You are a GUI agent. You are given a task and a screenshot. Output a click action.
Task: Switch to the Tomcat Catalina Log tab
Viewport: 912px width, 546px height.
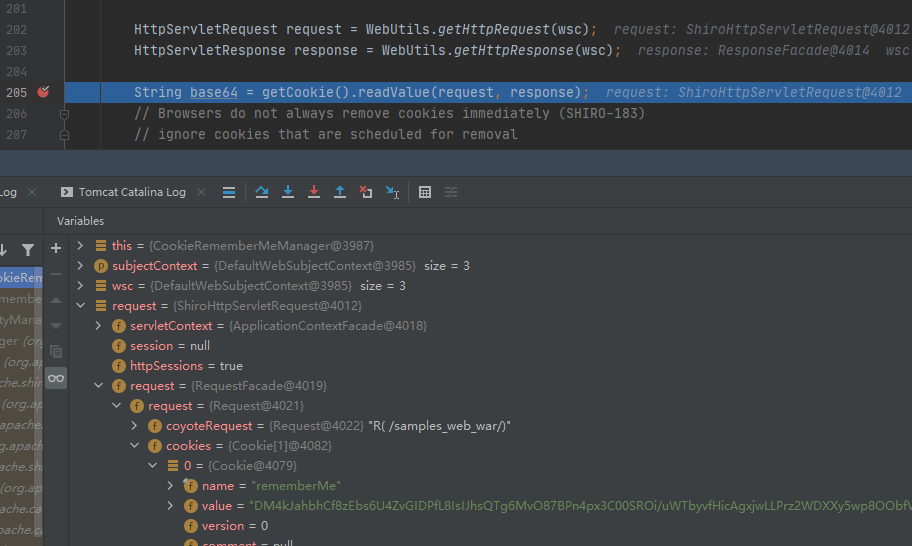[132, 192]
